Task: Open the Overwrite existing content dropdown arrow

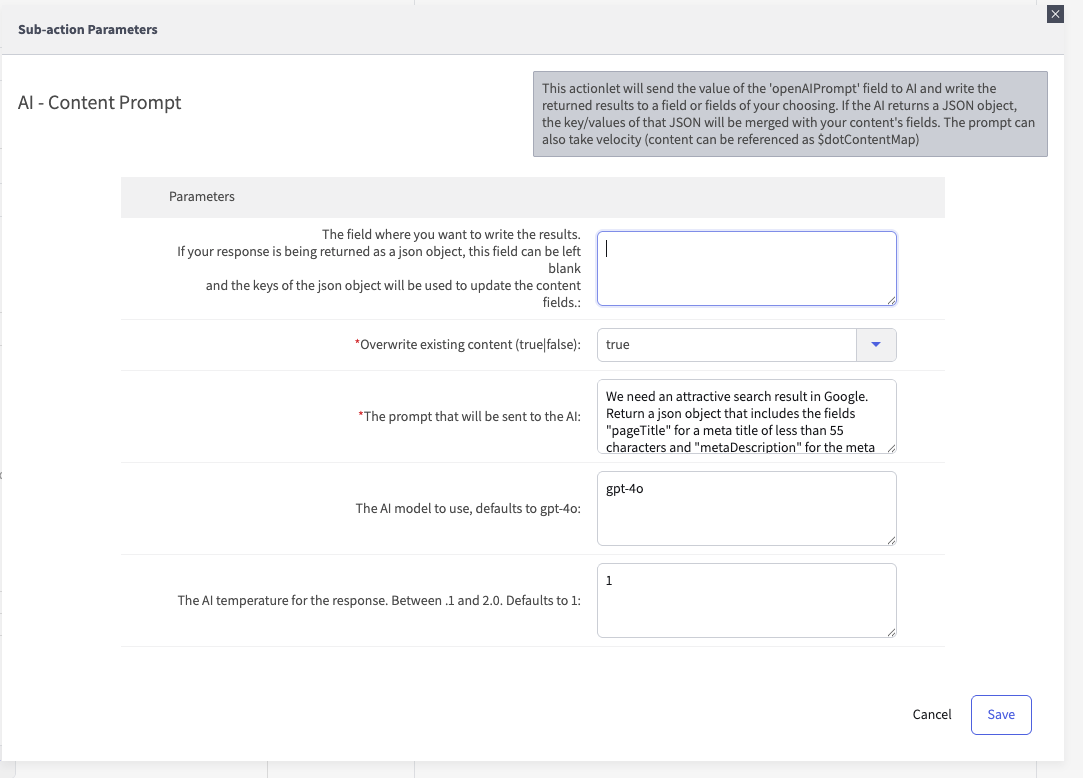Action: 876,345
